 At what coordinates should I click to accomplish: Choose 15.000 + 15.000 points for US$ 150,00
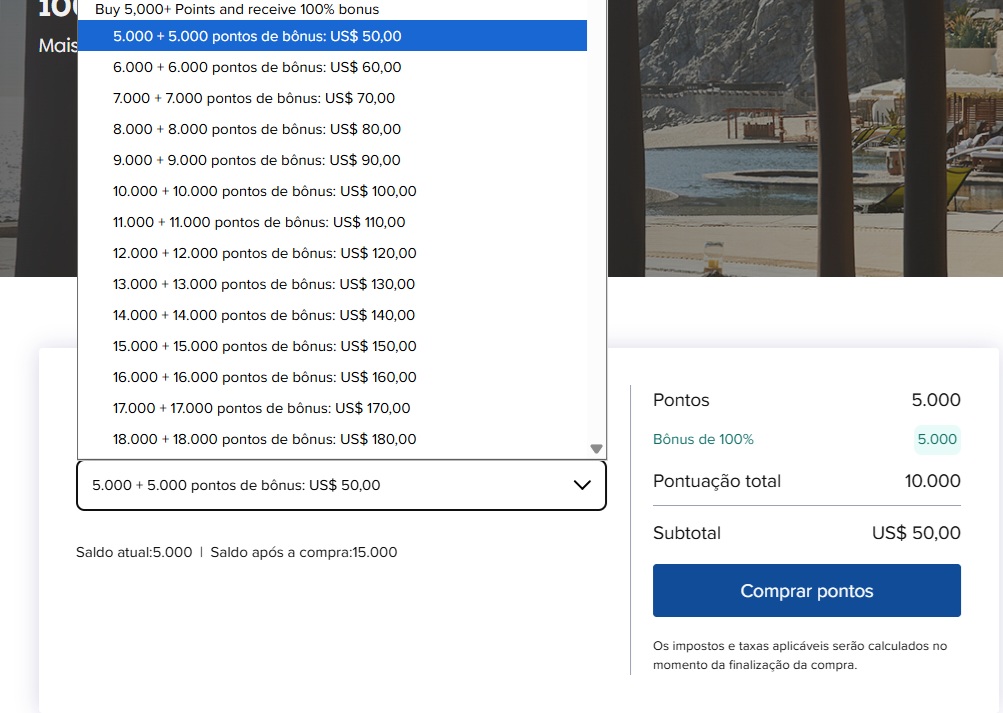pos(265,346)
